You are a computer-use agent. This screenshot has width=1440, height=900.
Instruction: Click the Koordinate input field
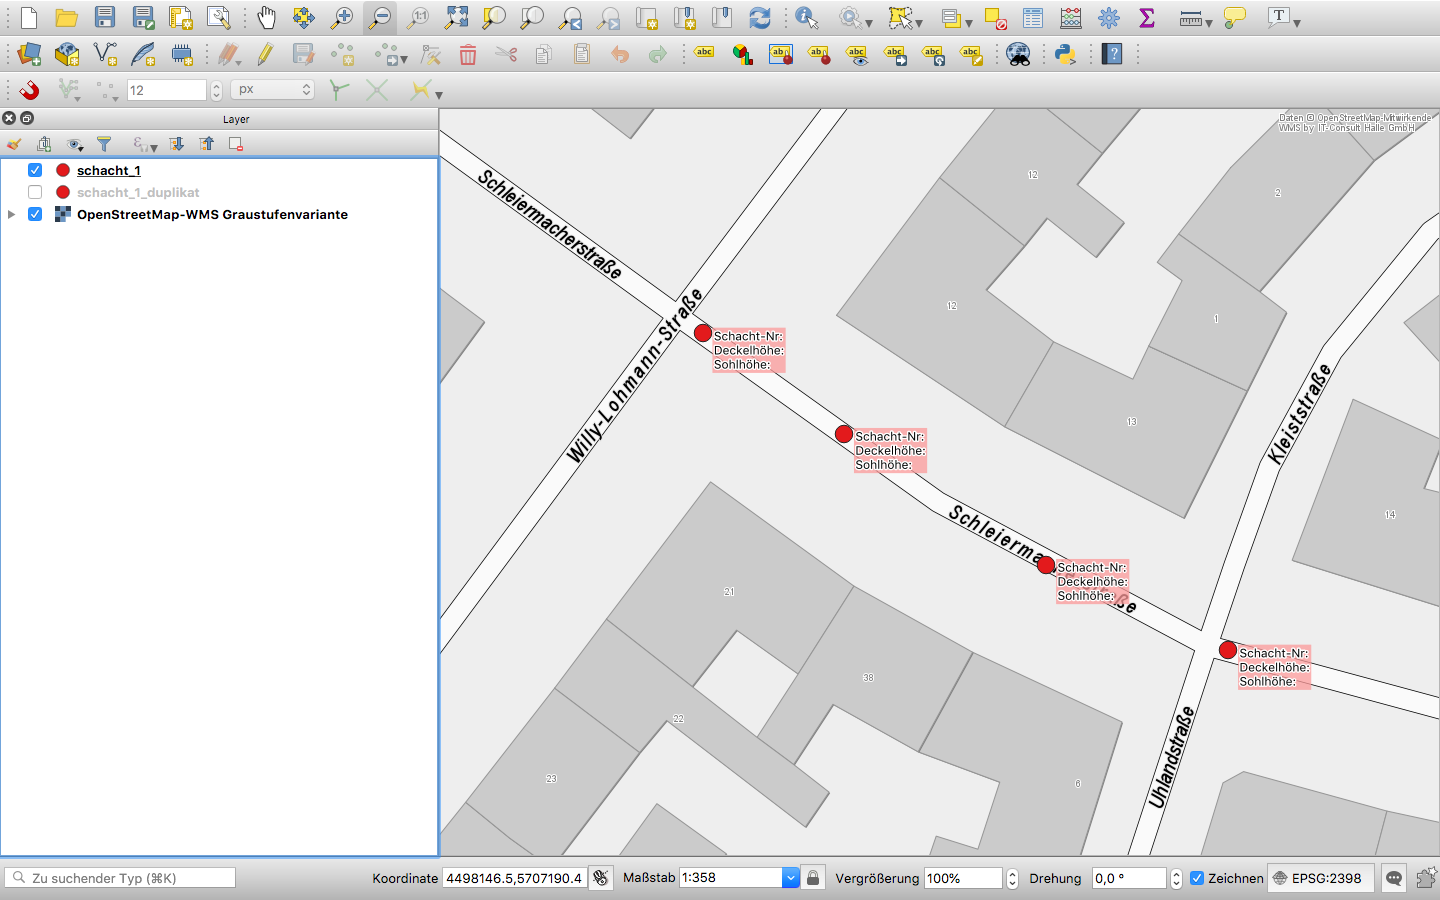(x=513, y=878)
